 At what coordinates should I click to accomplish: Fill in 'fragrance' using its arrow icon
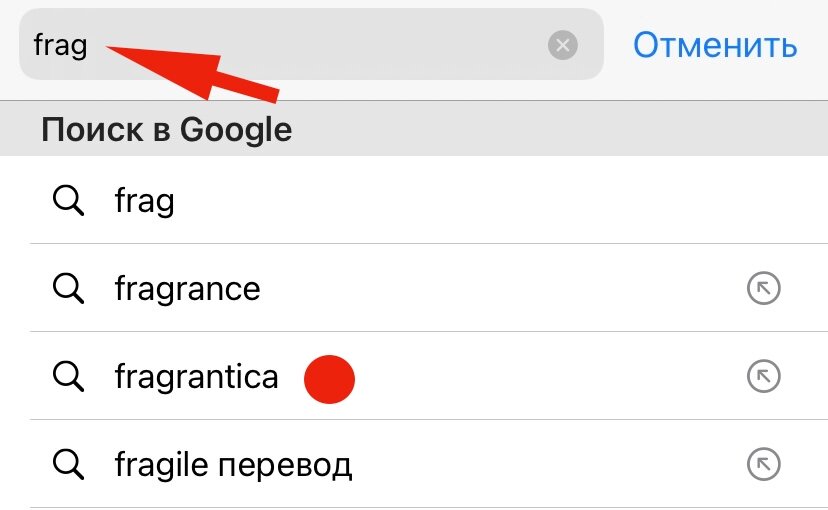(x=763, y=289)
